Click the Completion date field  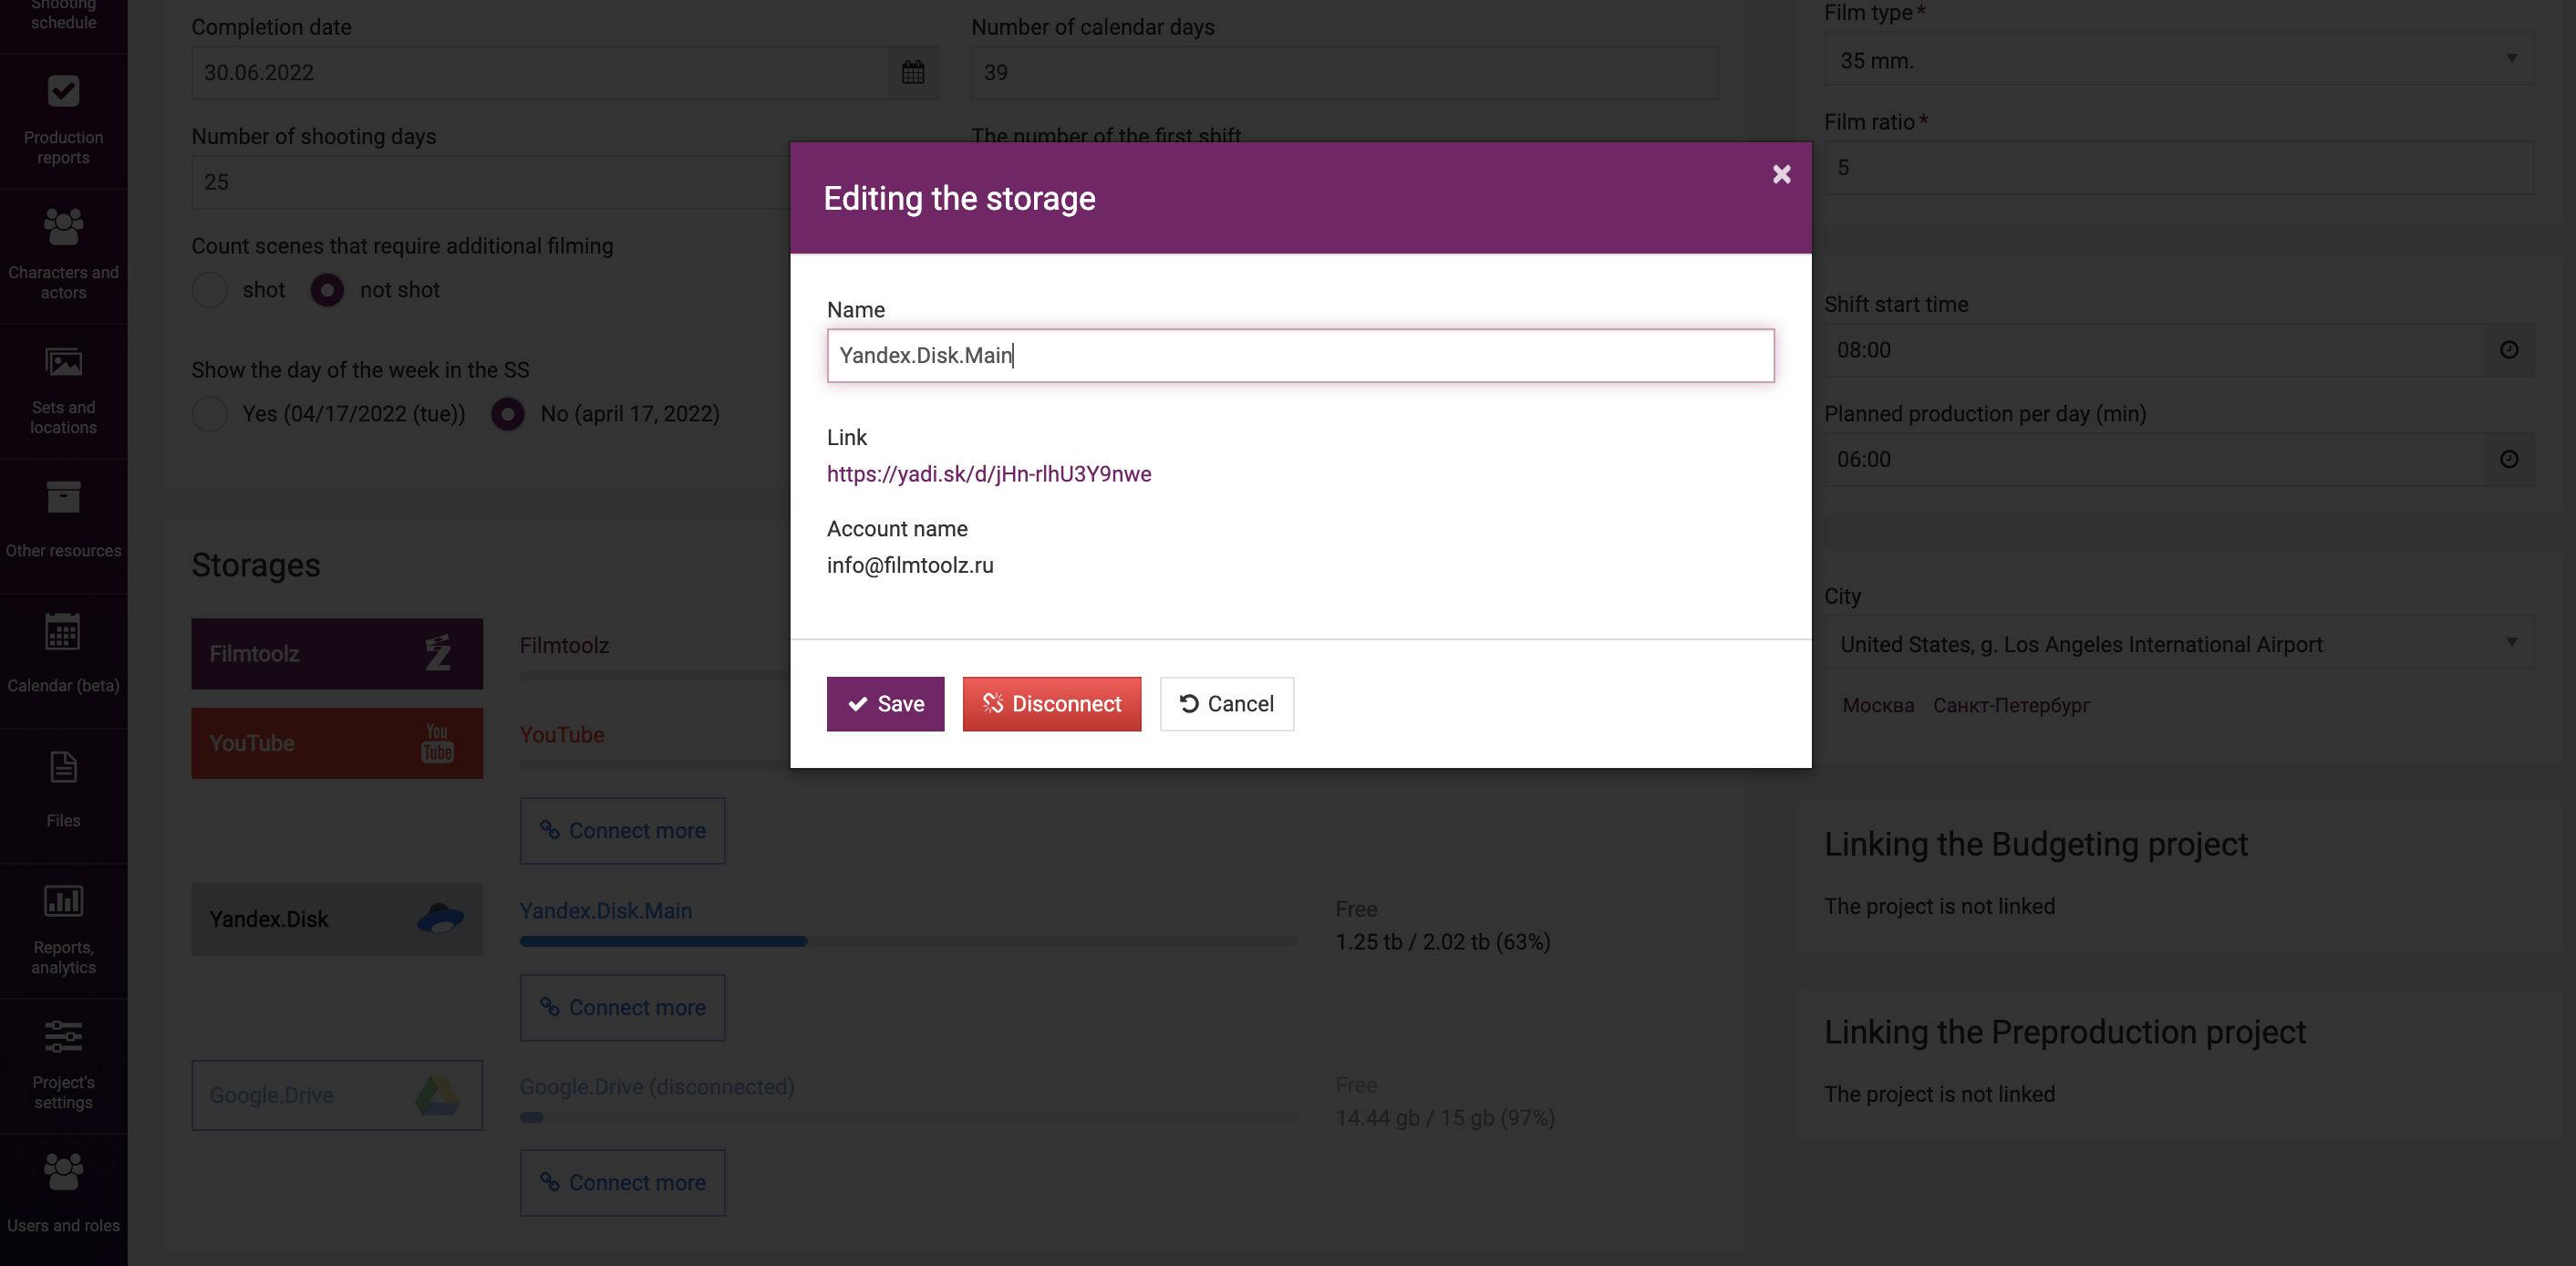click(x=540, y=72)
